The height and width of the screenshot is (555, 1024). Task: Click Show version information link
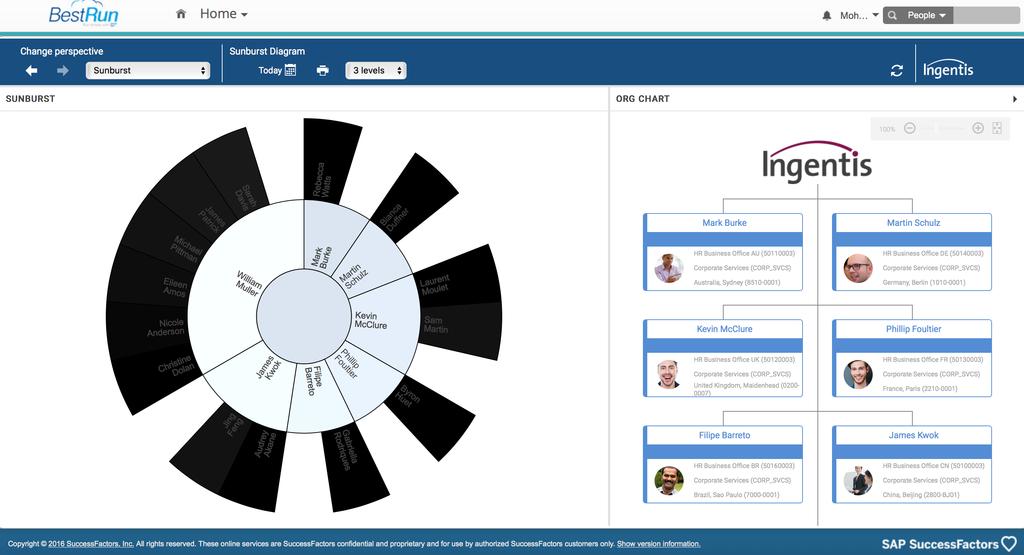coord(658,543)
